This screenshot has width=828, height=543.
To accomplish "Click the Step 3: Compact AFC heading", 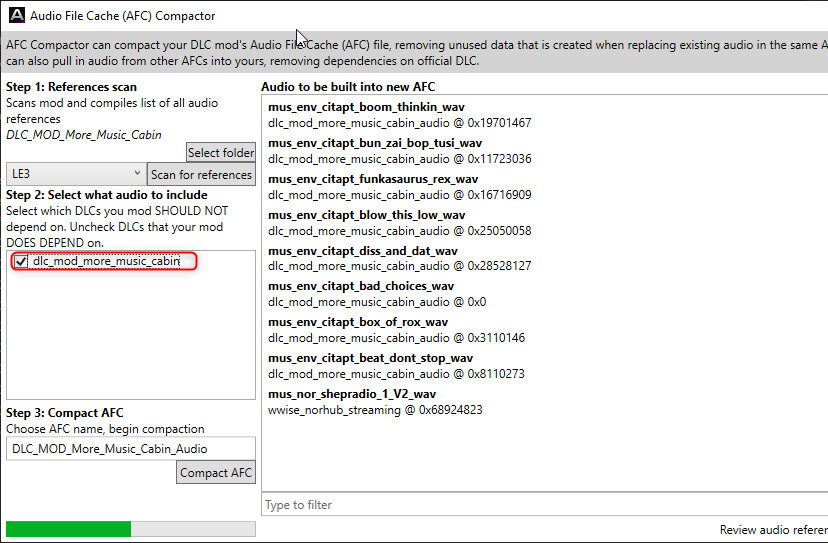I will 64,413.
